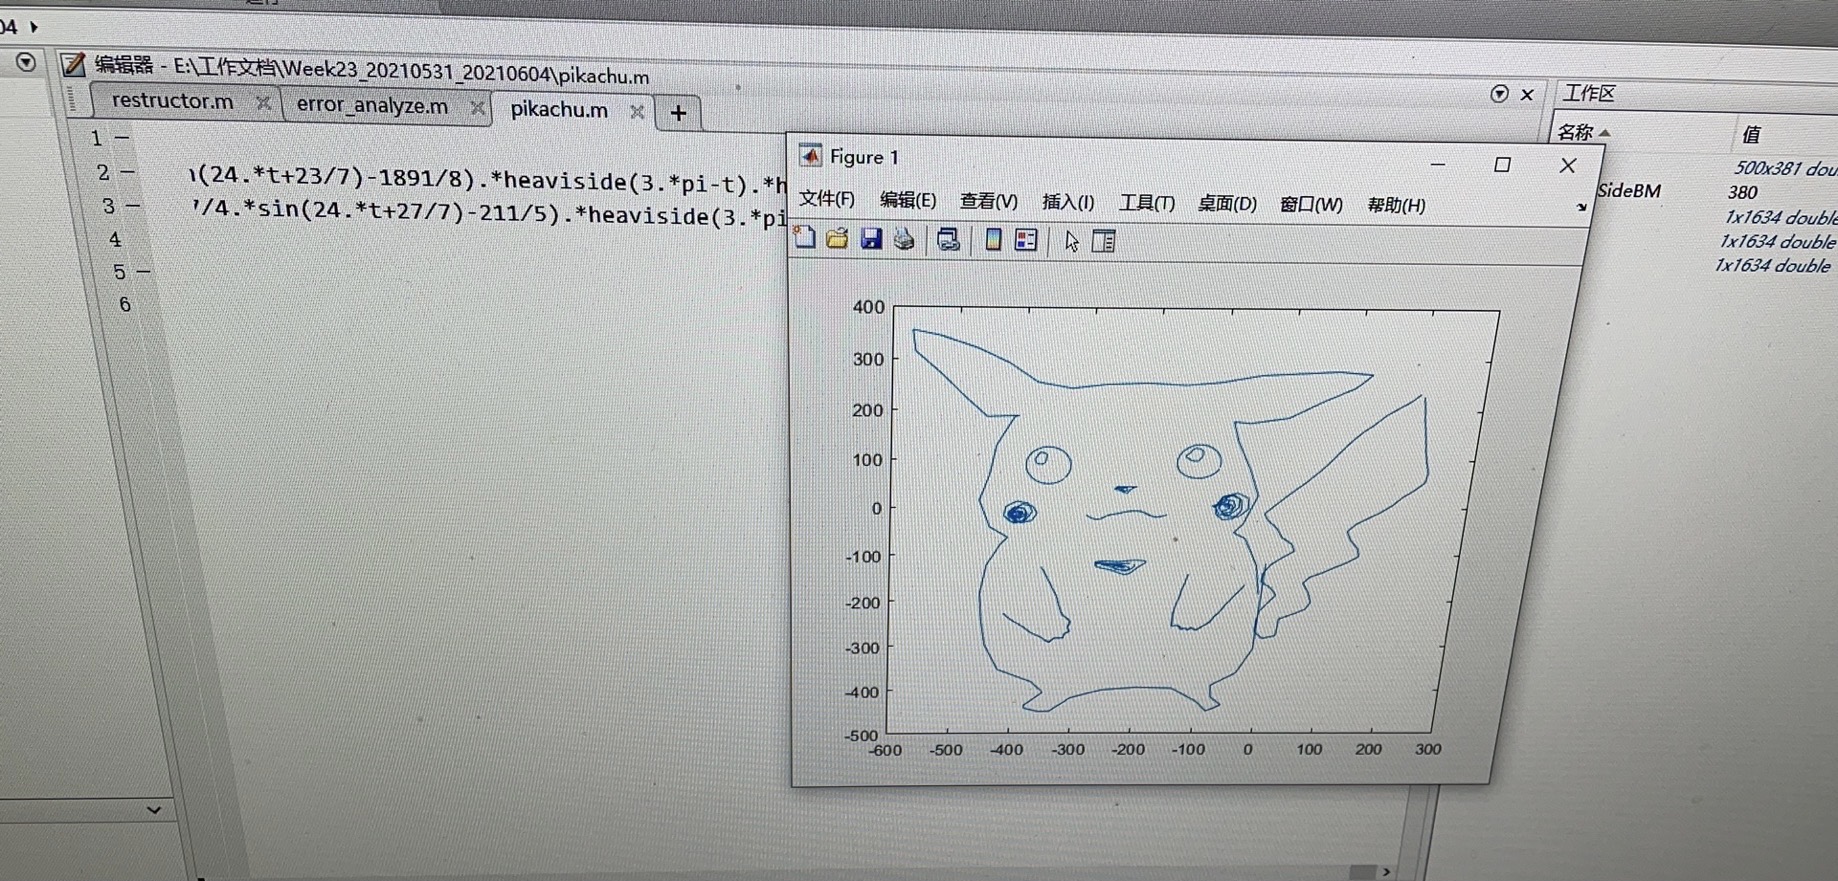Add a new editor tab with plus button
Viewport: 1838px width, 881px height.
click(x=678, y=113)
